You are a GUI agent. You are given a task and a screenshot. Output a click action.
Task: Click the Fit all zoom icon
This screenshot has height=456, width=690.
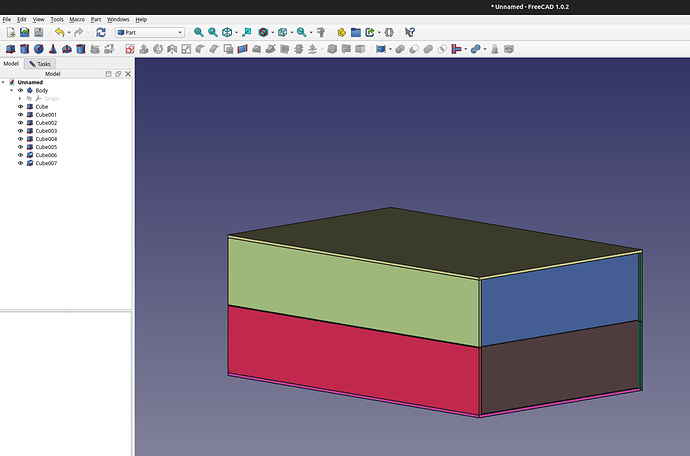click(x=198, y=33)
